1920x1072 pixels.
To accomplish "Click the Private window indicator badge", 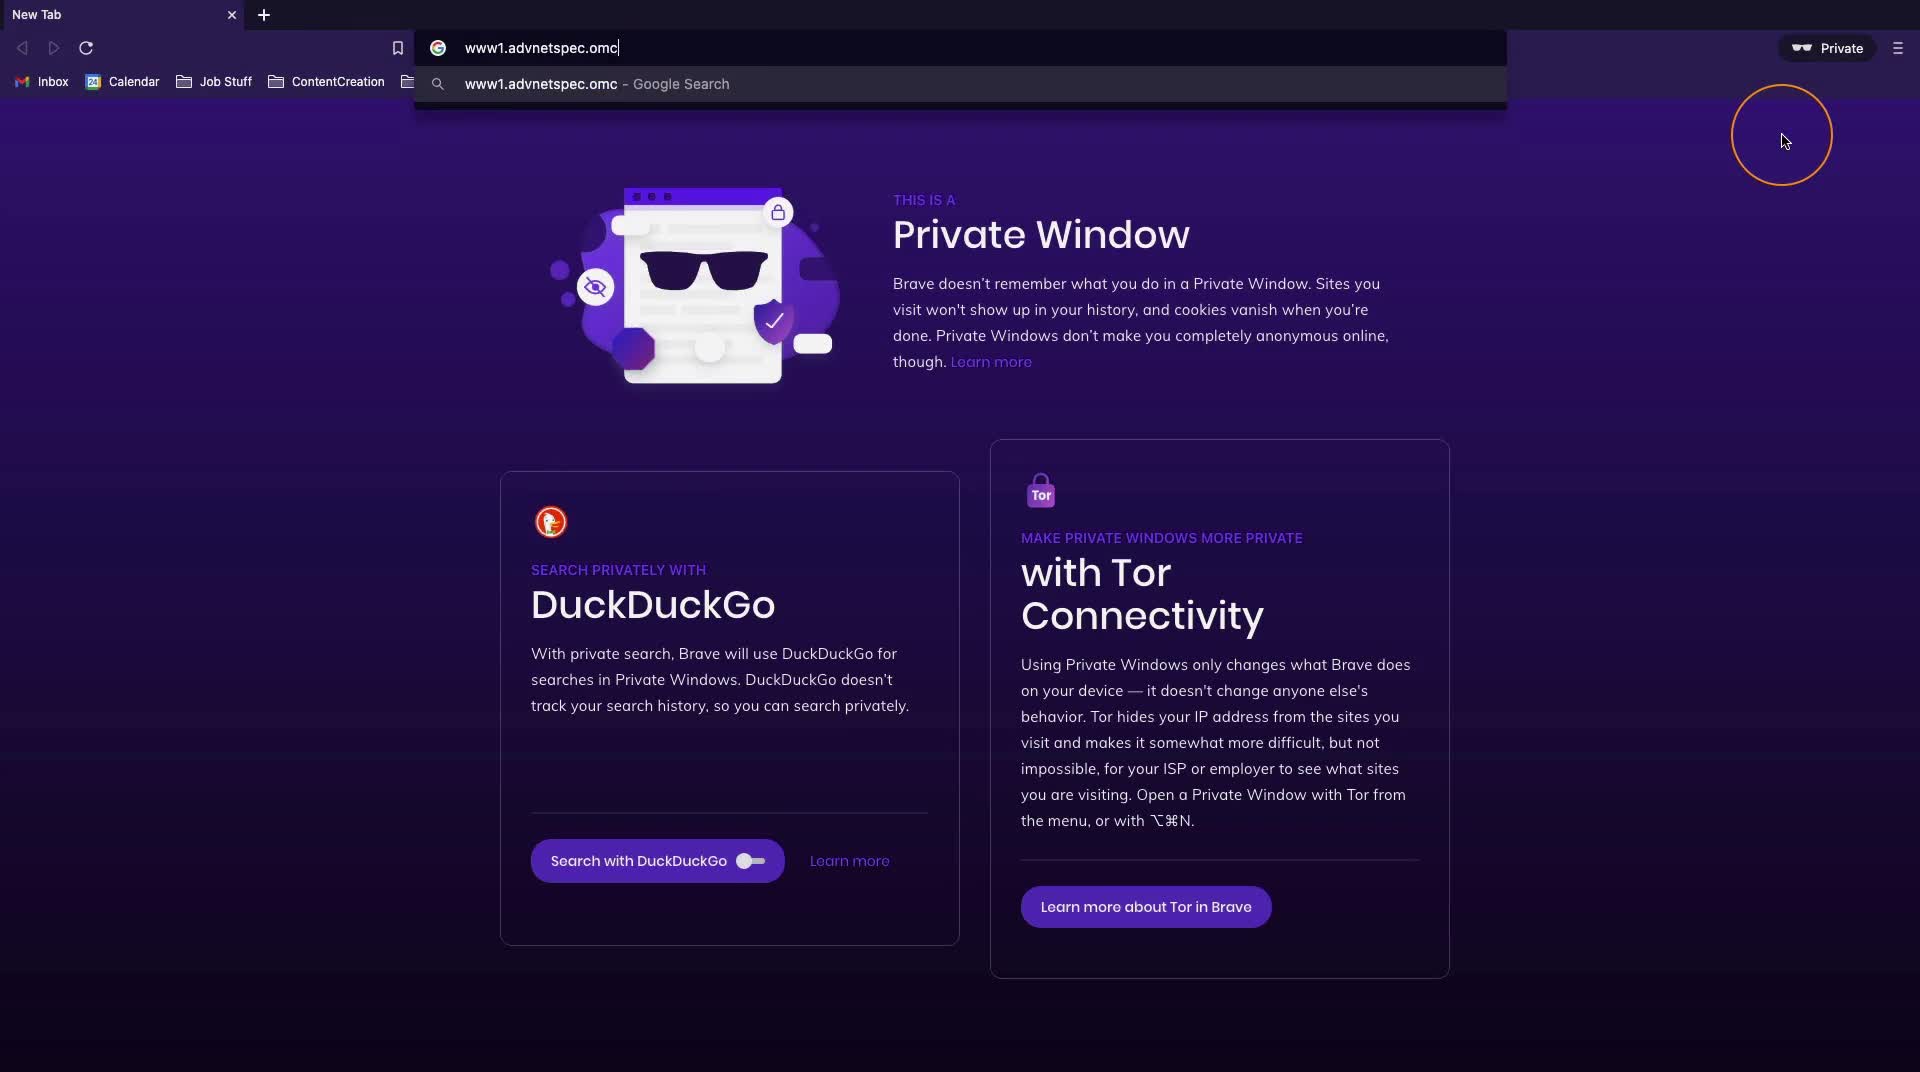I will point(1827,48).
